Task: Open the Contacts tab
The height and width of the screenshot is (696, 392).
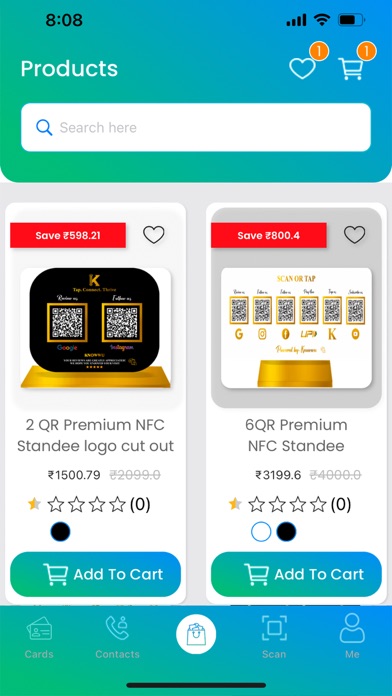Action: [117, 637]
